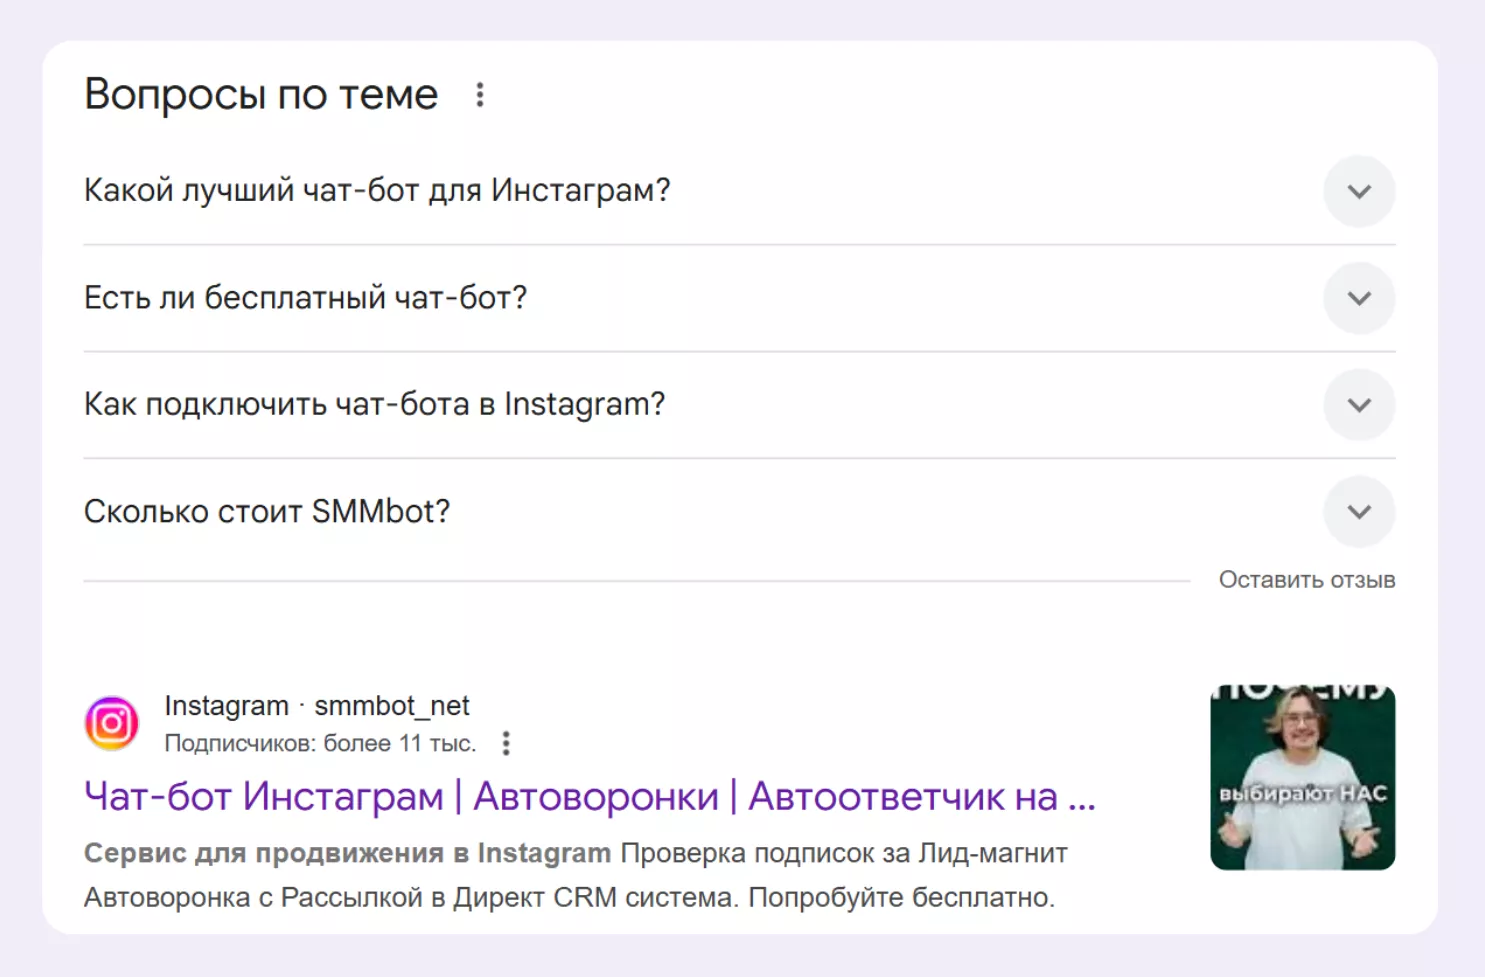The height and width of the screenshot is (977, 1485).
Task: Click 'Оставить отзыв' feedback link
Action: [1306, 580]
